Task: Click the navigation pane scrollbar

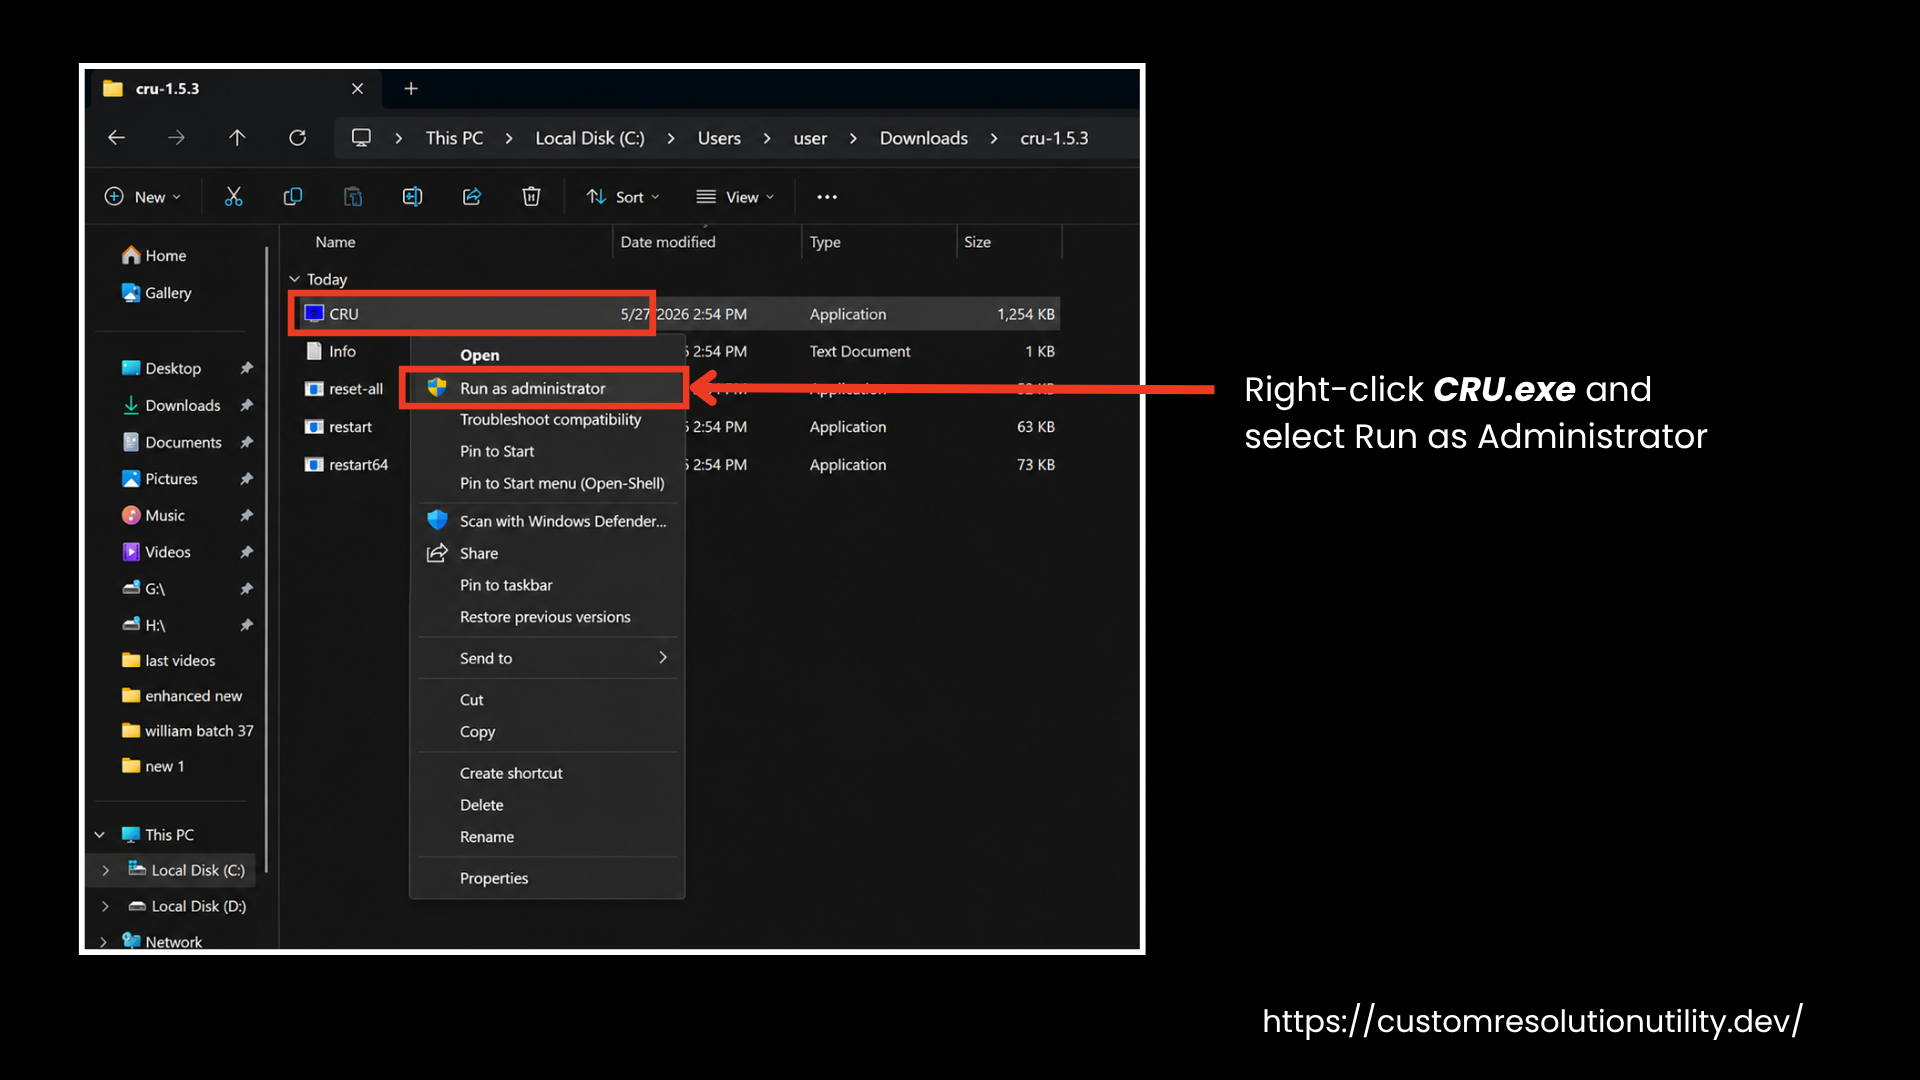Action: pos(267,560)
